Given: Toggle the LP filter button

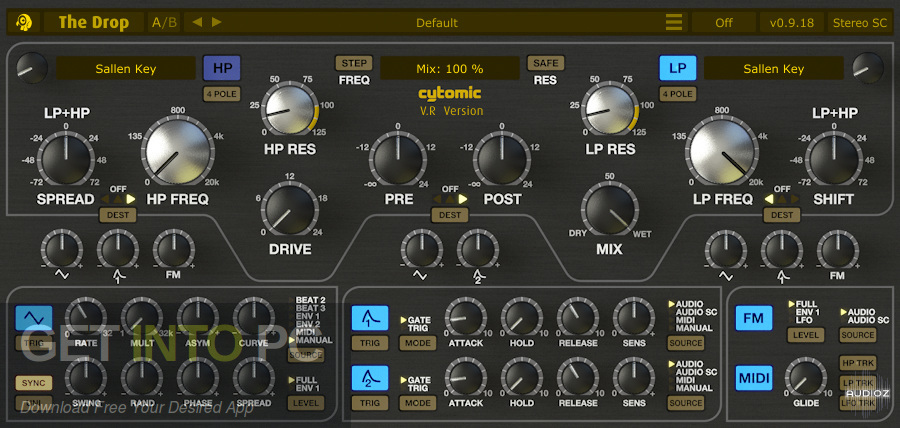Looking at the screenshot, I should [678, 68].
